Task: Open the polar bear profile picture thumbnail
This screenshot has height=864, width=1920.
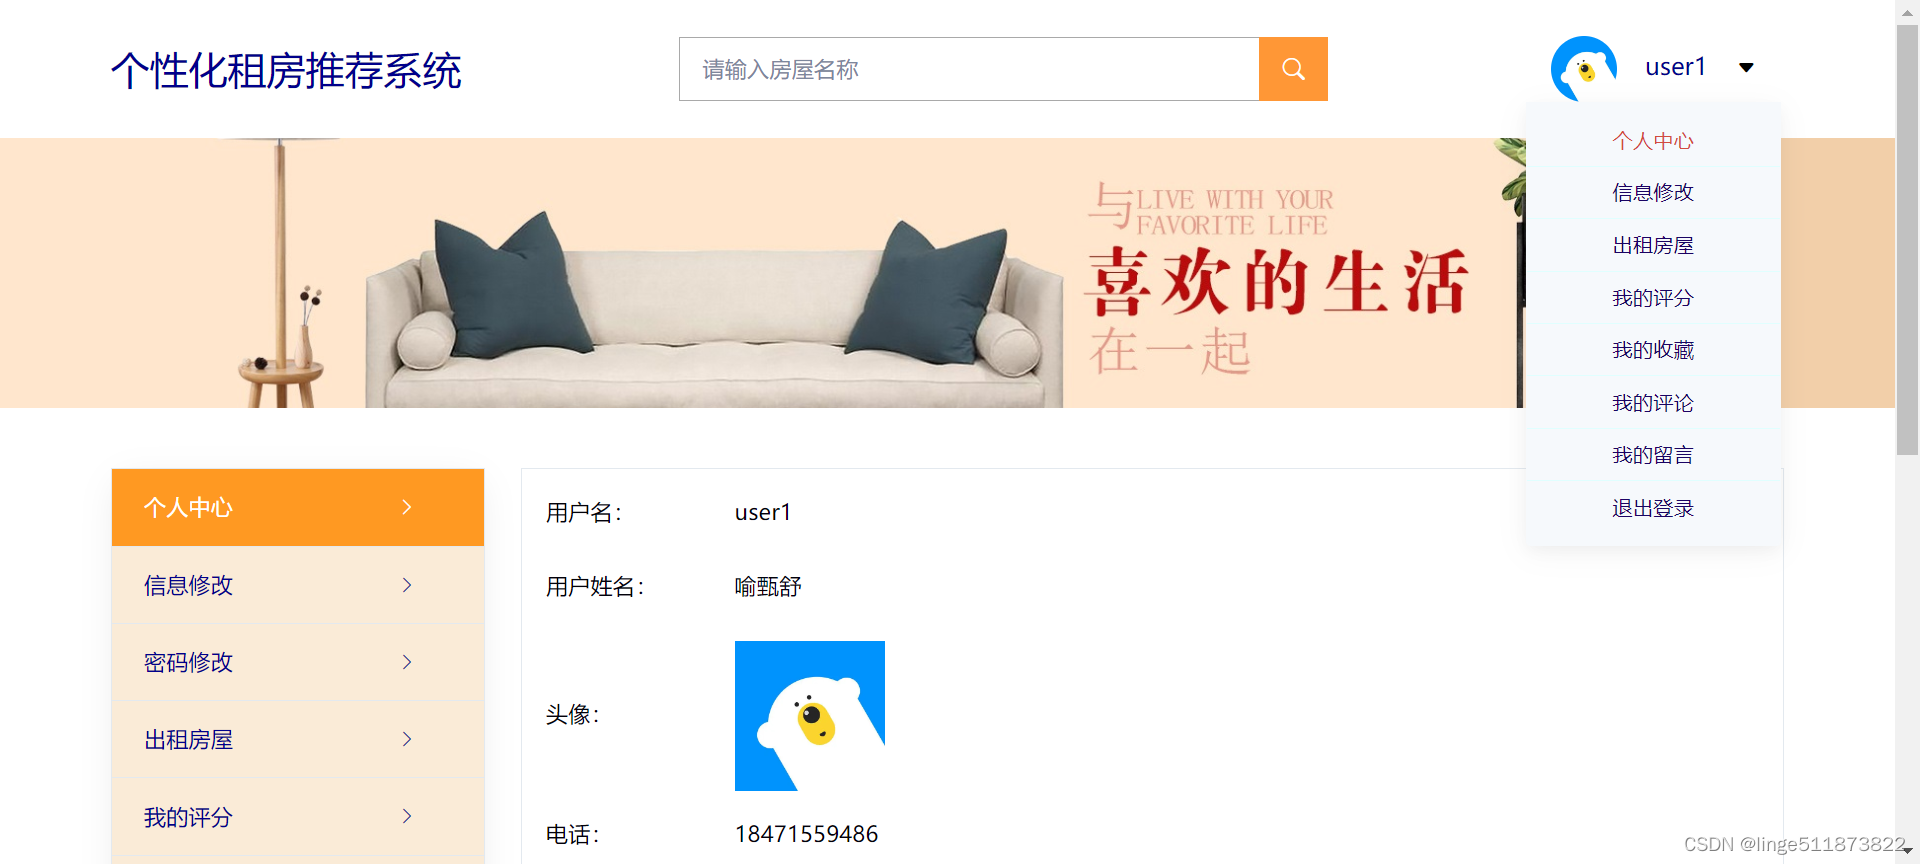Action: click(810, 716)
